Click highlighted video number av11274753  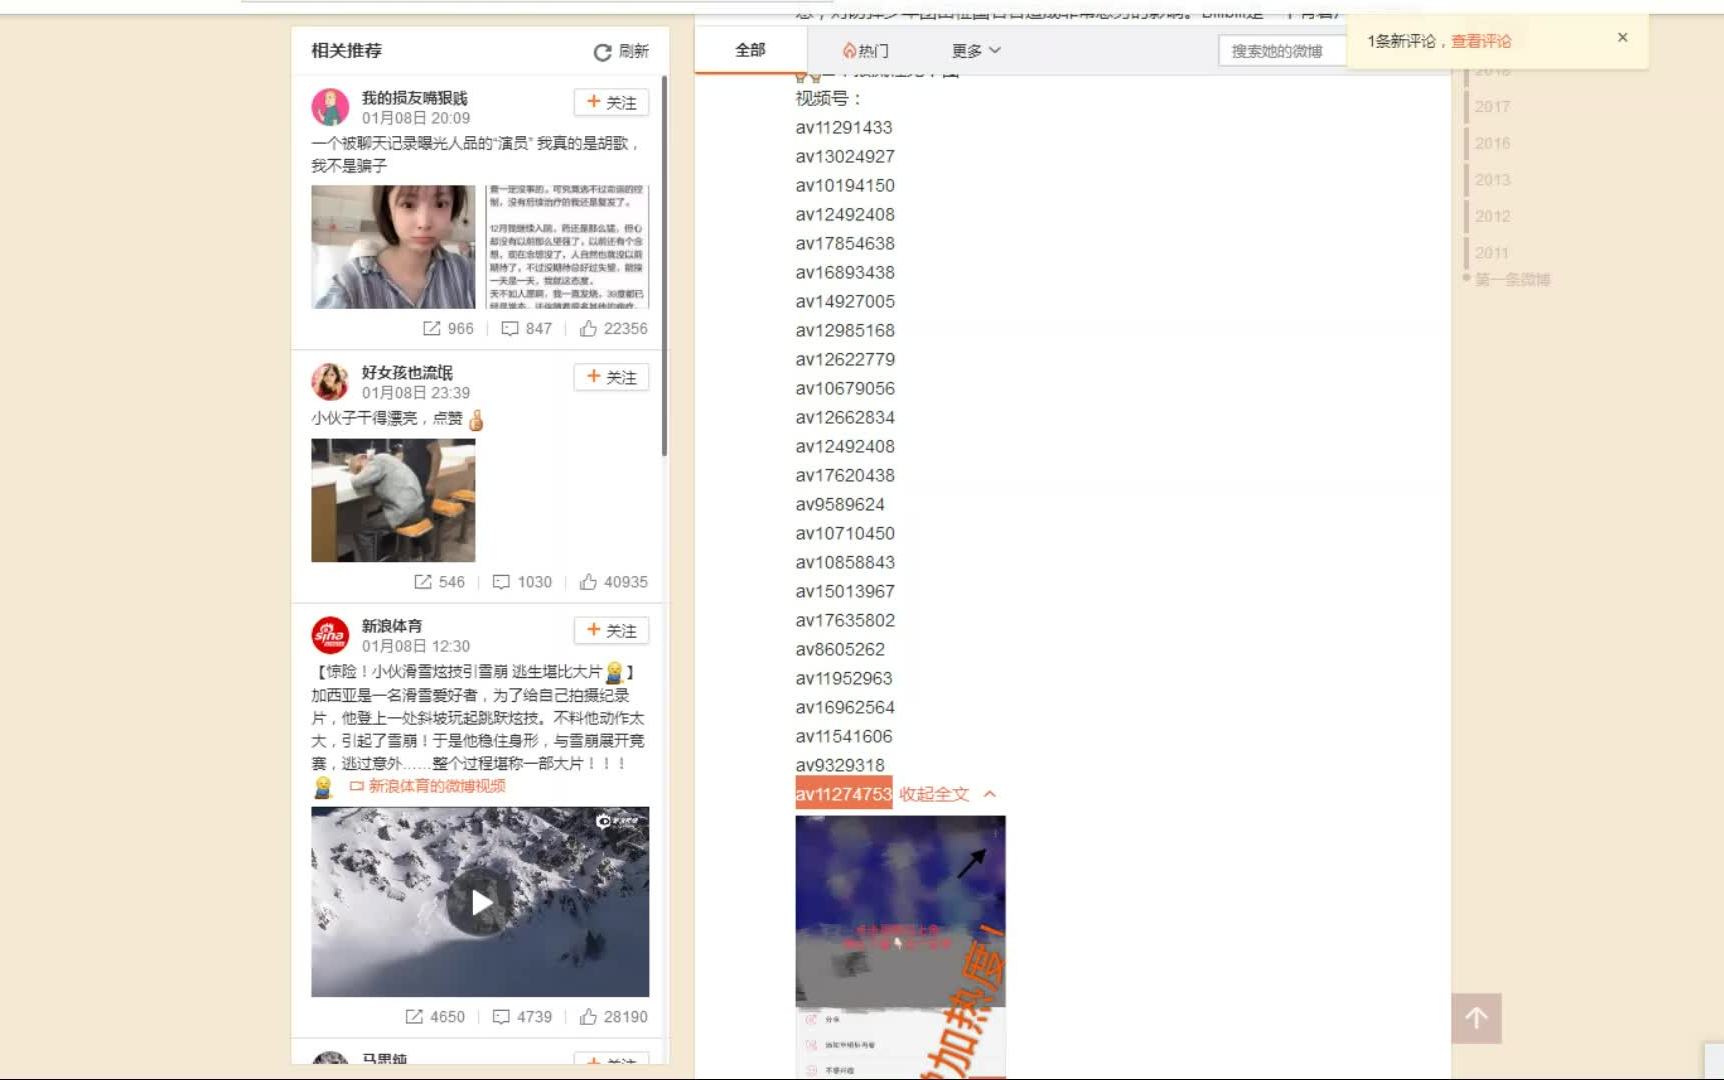coord(844,794)
